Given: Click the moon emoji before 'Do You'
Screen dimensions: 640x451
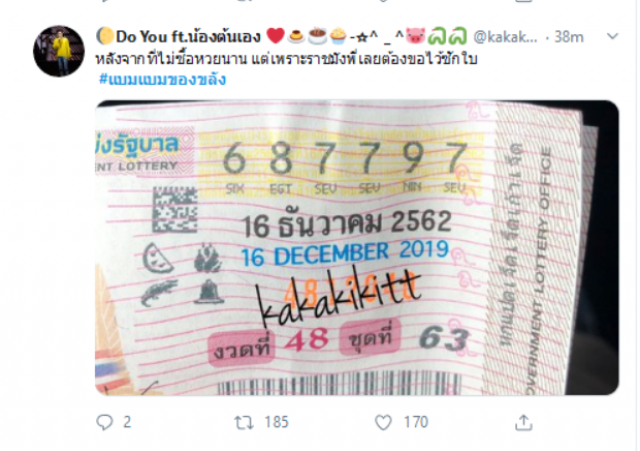Looking at the screenshot, I should point(105,36).
